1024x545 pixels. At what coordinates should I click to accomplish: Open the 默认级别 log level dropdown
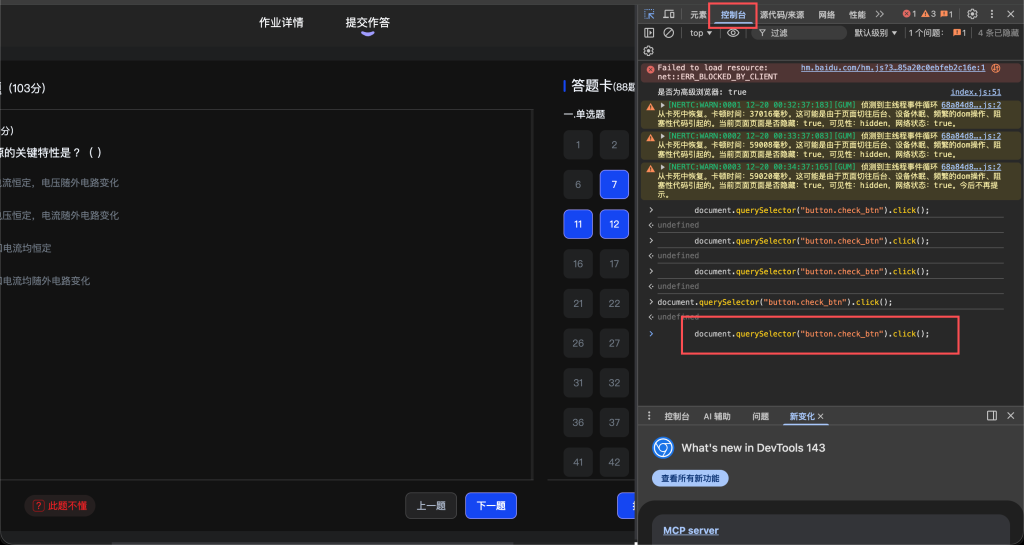pyautogui.click(x=876, y=33)
